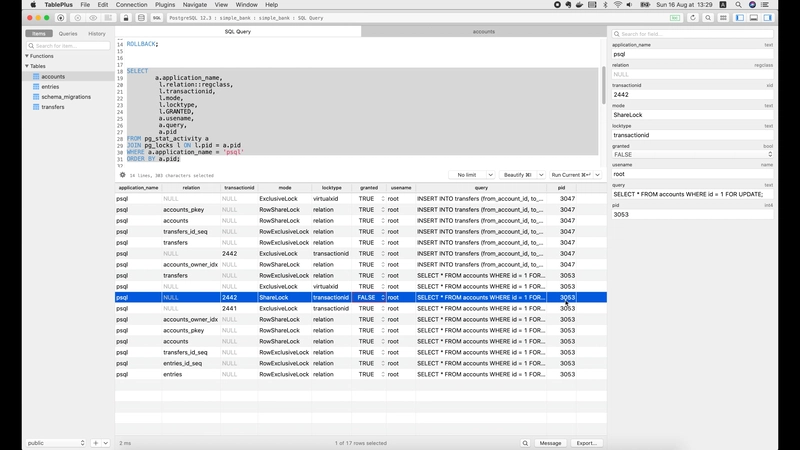Click the SQL editor vertical scrollbar
Image resolution: width=800 pixels, height=450 pixels.
[x=604, y=84]
